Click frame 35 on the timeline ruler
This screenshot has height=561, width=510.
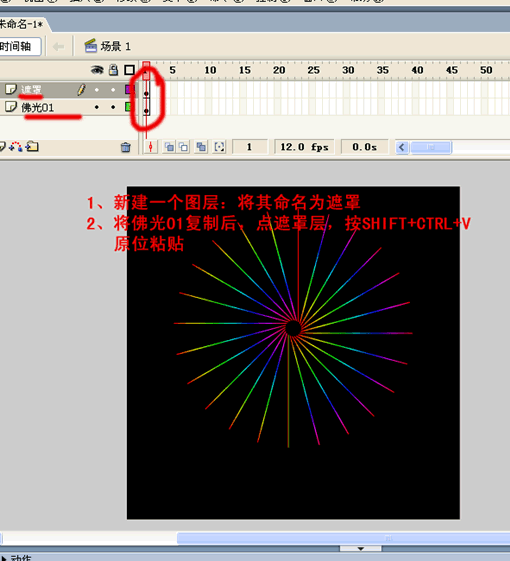pos(383,70)
